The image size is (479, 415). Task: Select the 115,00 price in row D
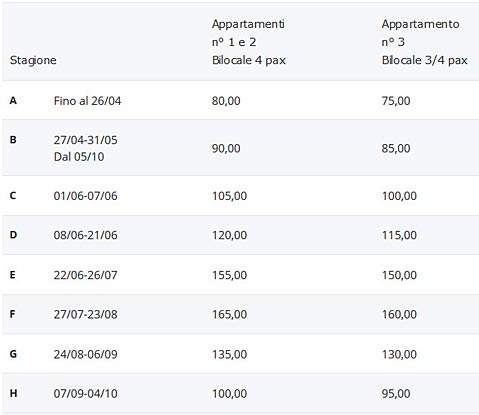[399, 235]
